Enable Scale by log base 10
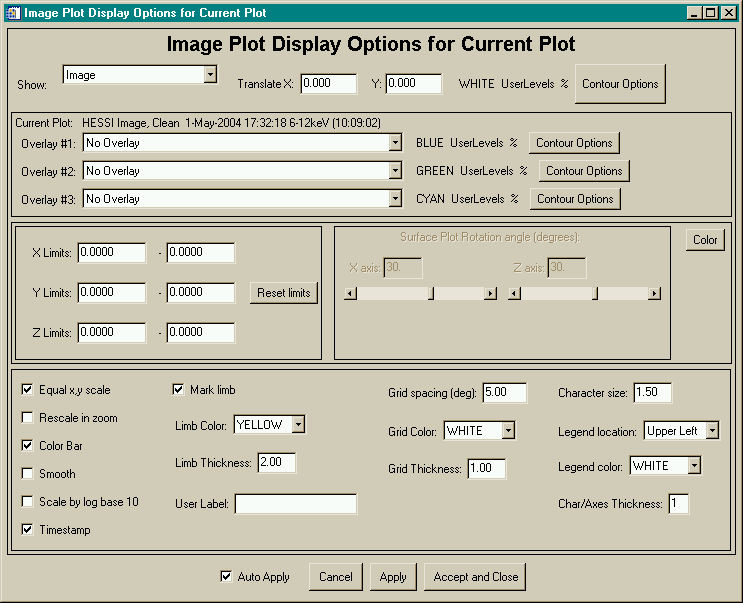This screenshot has height=603, width=743. click(x=28, y=502)
